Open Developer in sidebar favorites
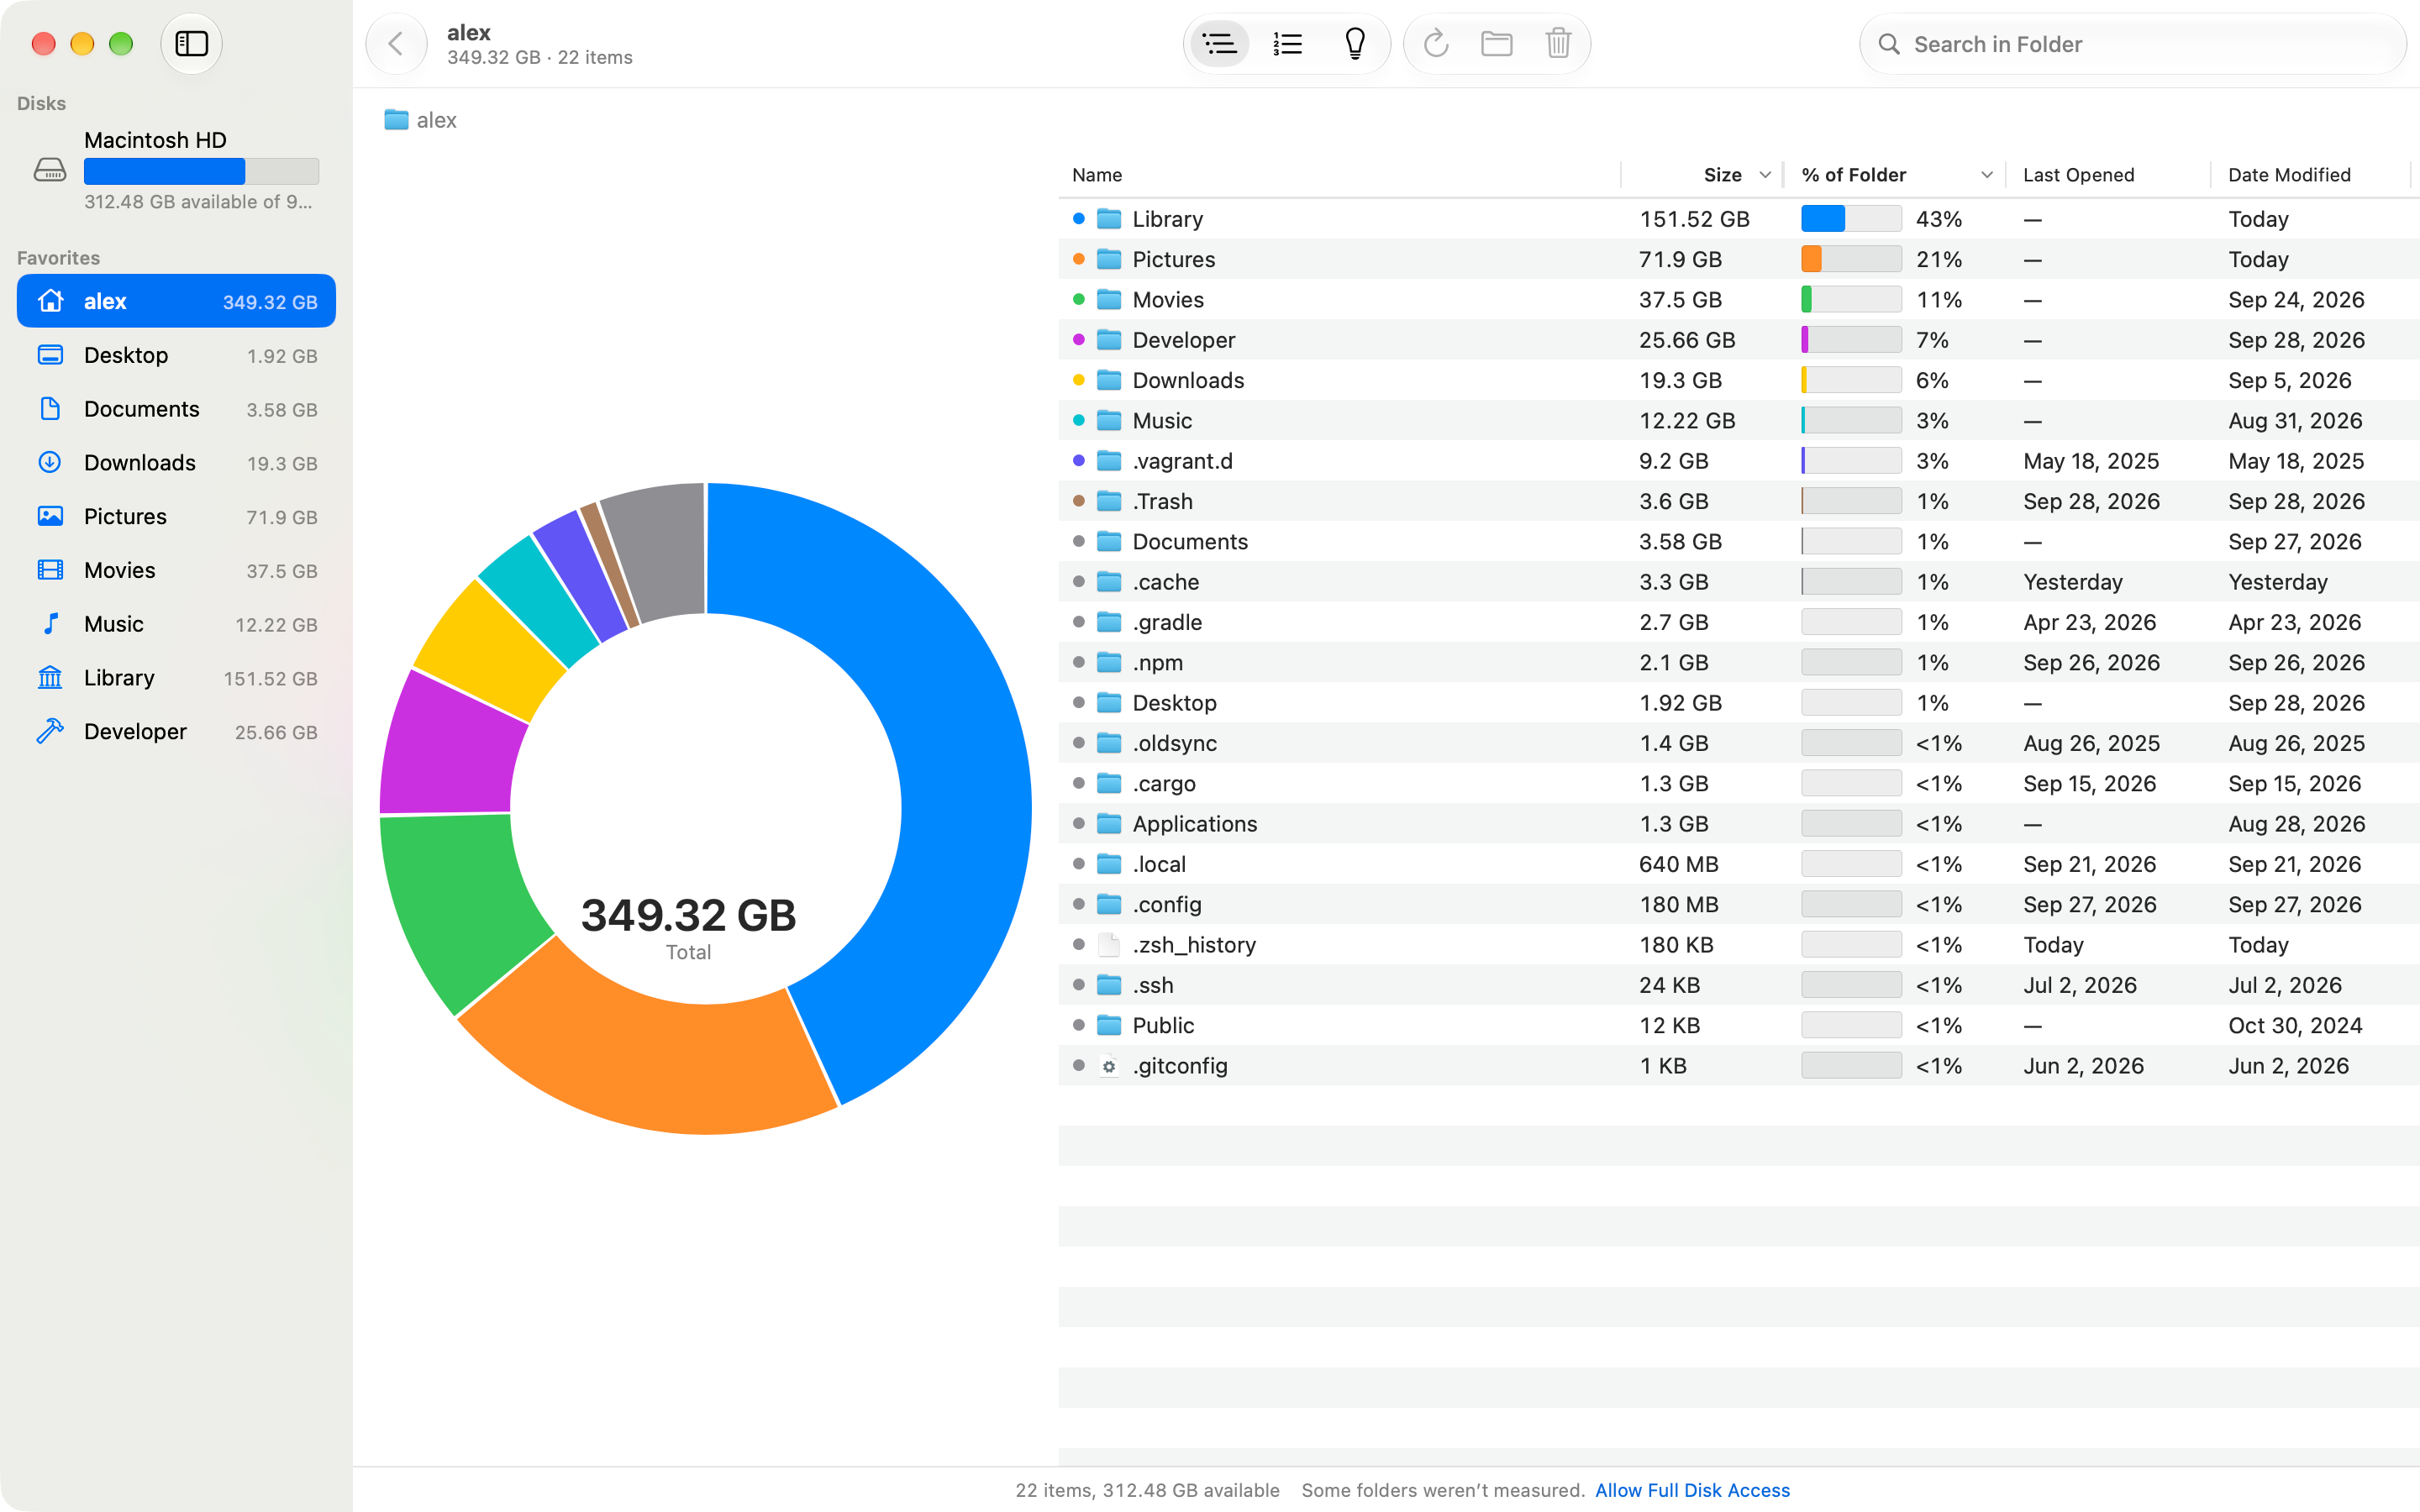The width and height of the screenshot is (2420, 1512). 176,732
